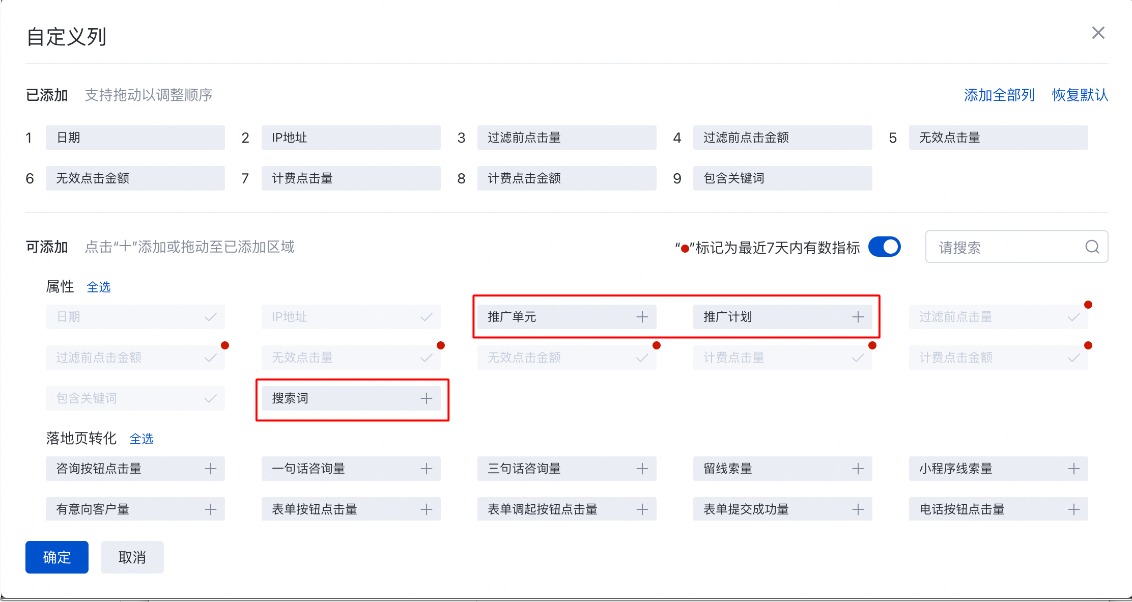Click the 请搜索 search input field
This screenshot has width=1132, height=602.
[x=1005, y=247]
